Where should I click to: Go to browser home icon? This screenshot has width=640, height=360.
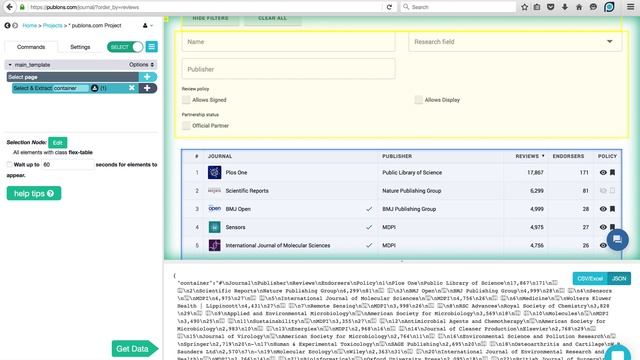(579, 7)
